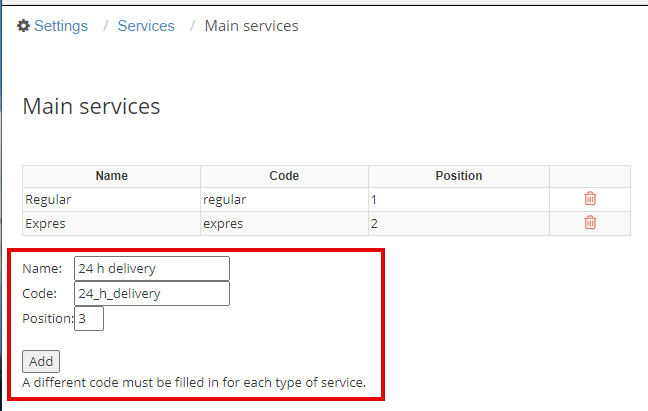Select the regular code cell

coord(284,200)
